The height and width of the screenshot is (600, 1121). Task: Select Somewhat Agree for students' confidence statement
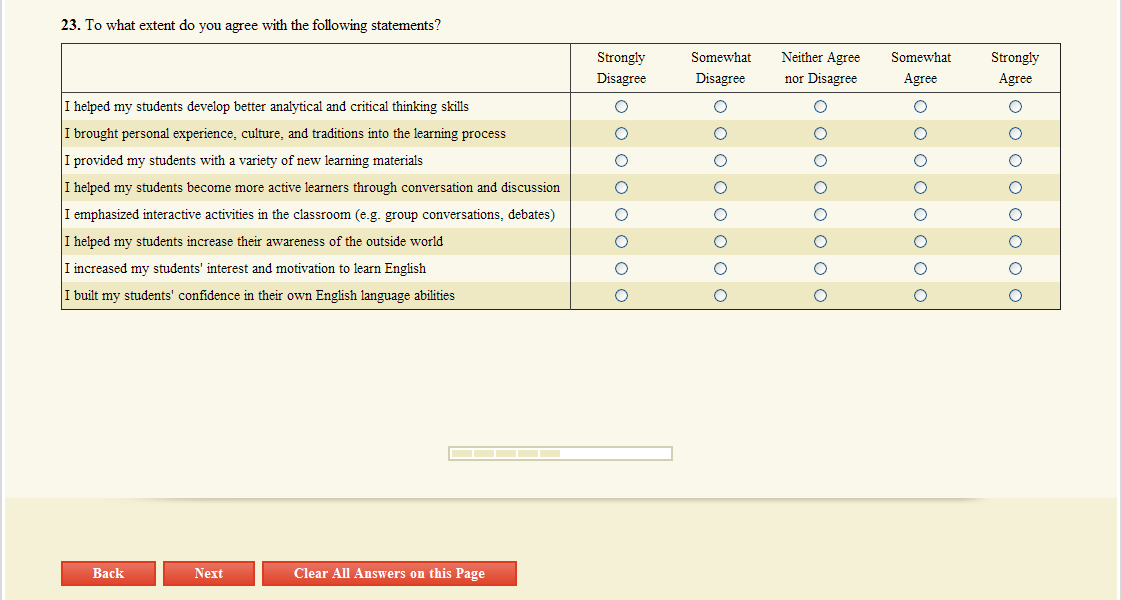pos(920,295)
